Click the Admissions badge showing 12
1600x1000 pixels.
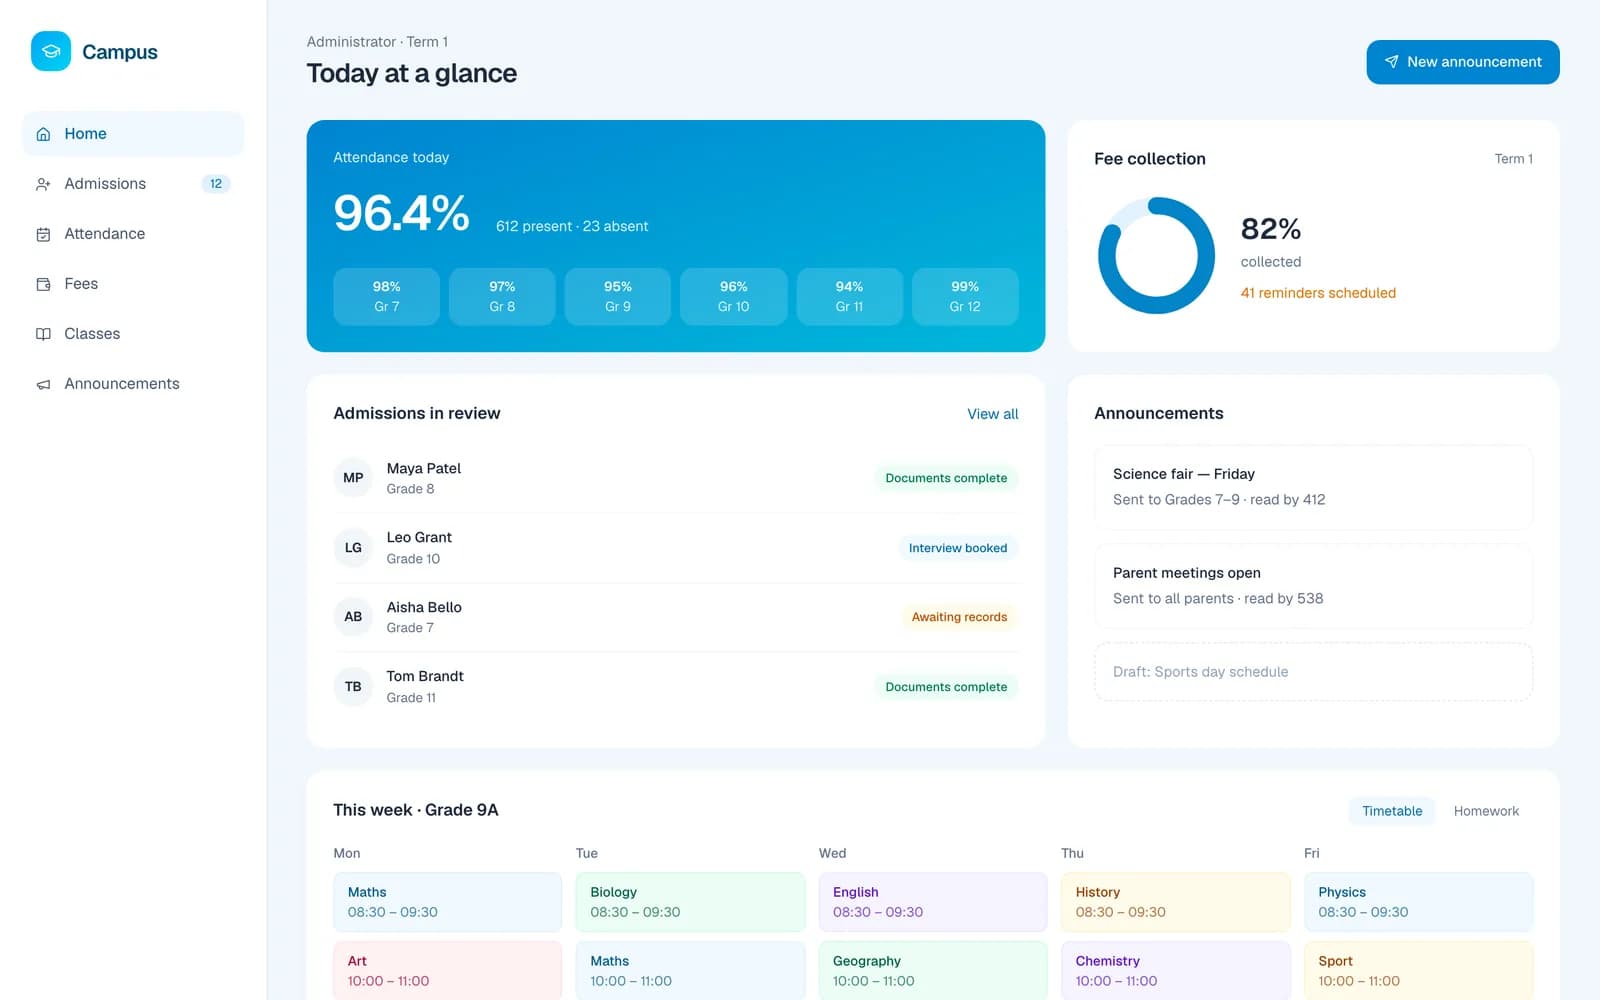click(x=216, y=184)
